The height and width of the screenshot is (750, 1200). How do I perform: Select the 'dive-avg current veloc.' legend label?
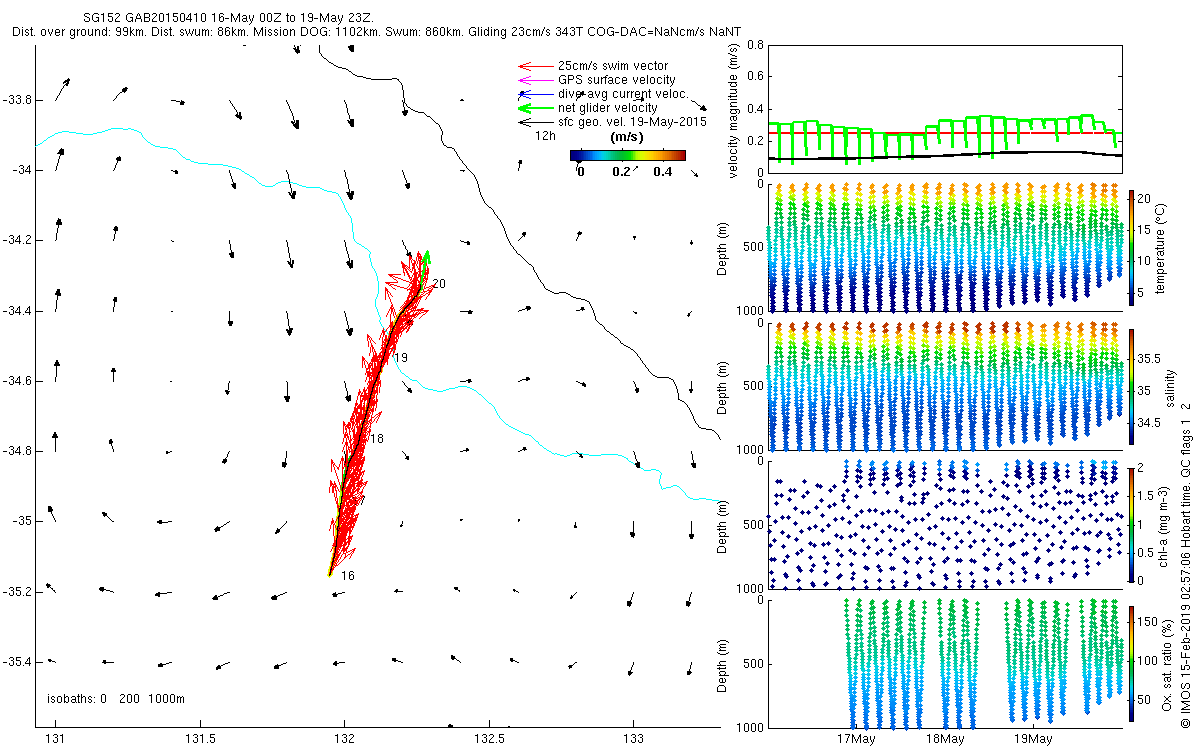[x=624, y=94]
